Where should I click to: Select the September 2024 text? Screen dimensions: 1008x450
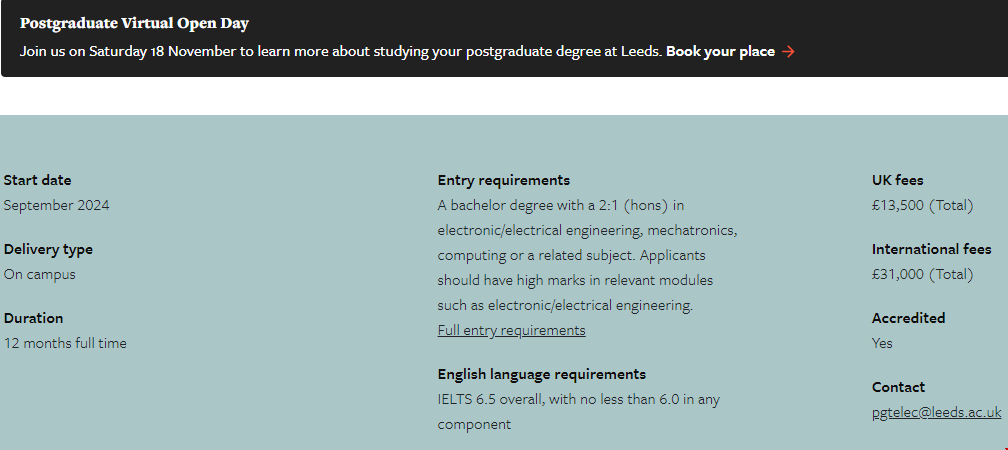click(x=56, y=205)
